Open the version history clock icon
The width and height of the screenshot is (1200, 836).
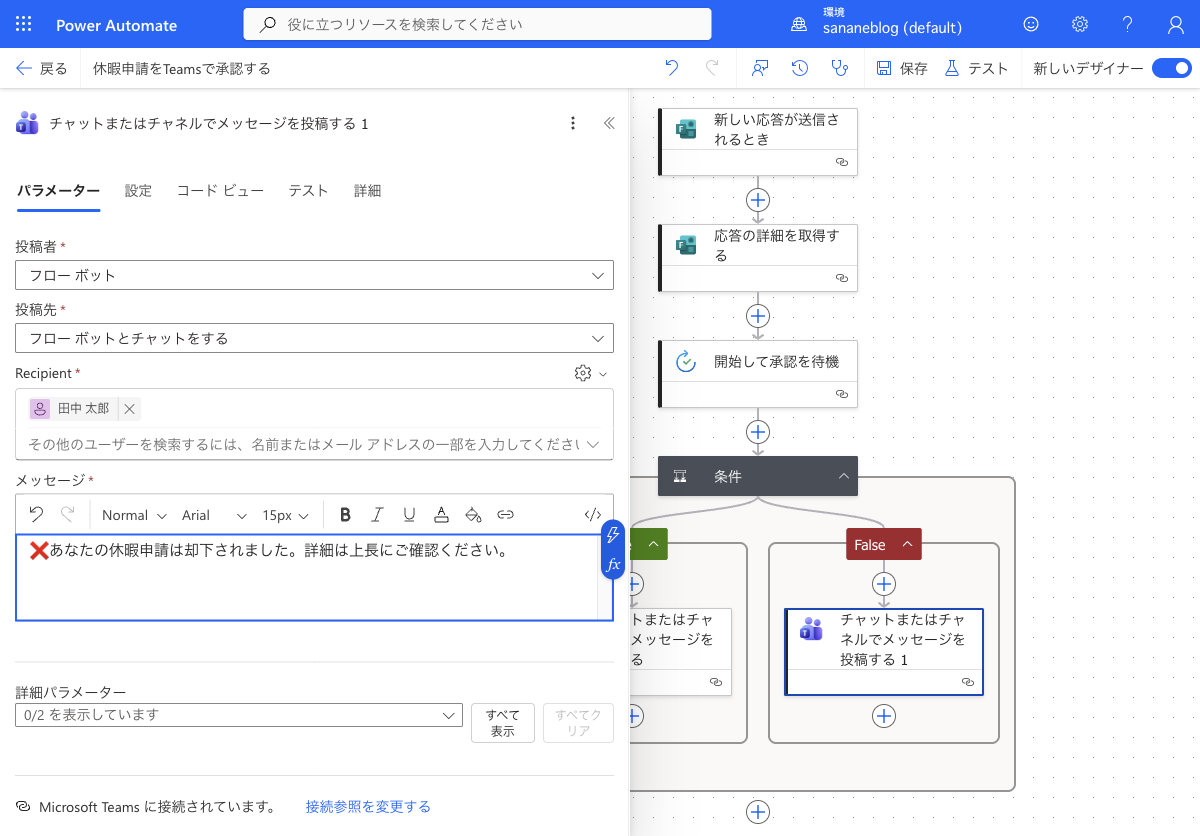(800, 68)
